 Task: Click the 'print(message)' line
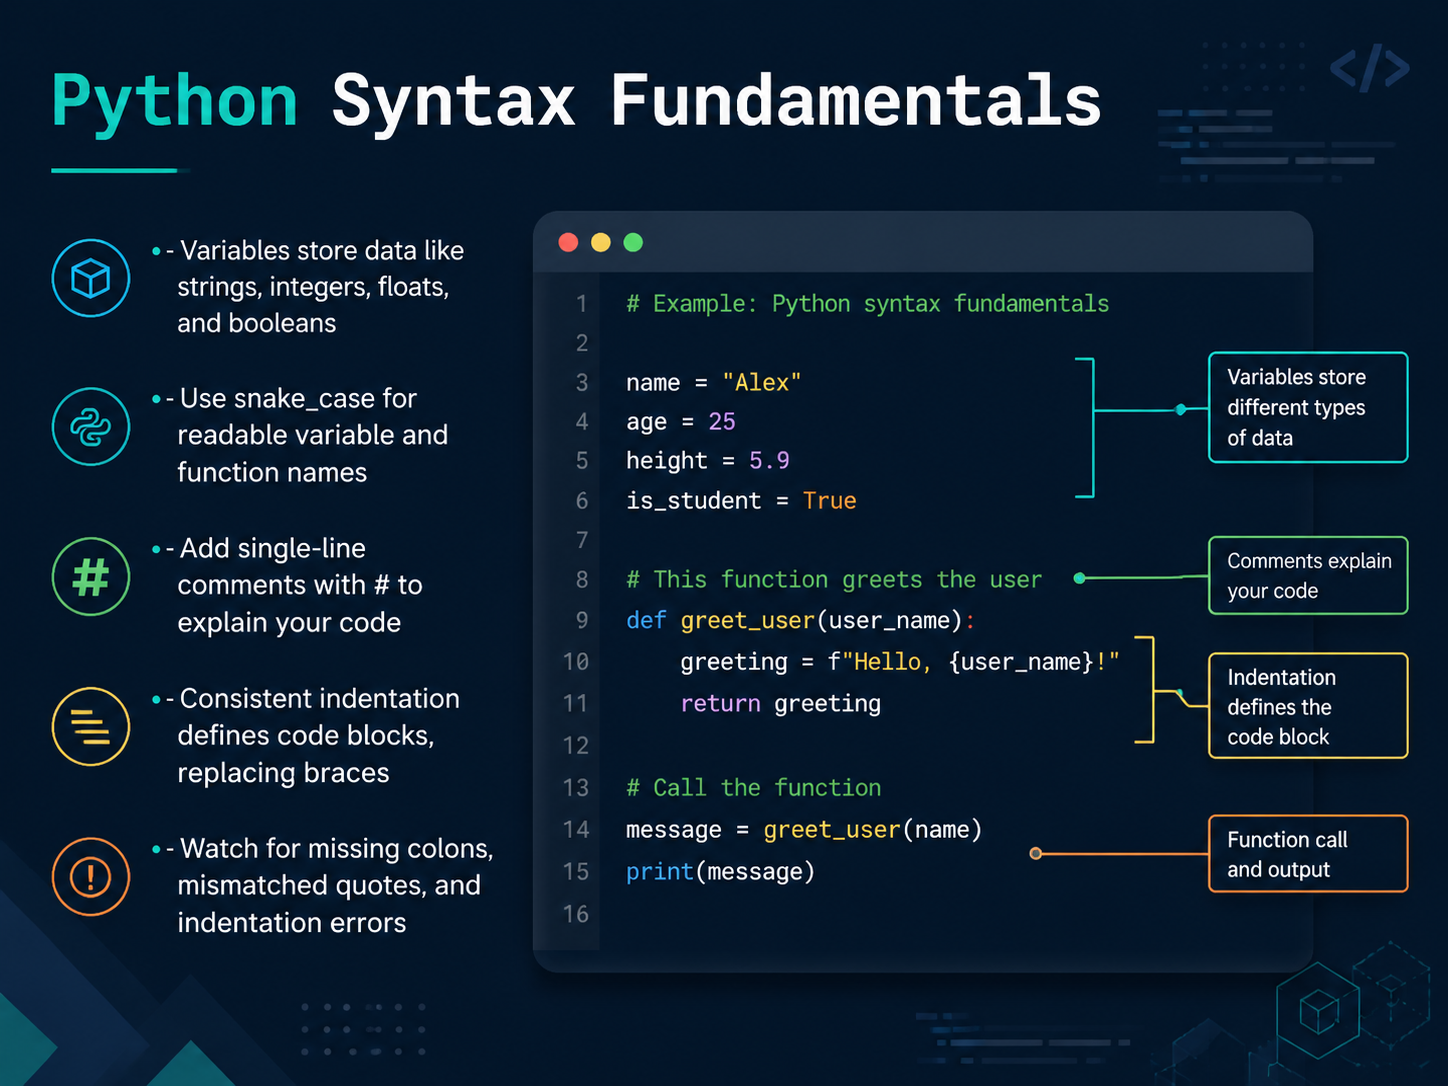[720, 871]
